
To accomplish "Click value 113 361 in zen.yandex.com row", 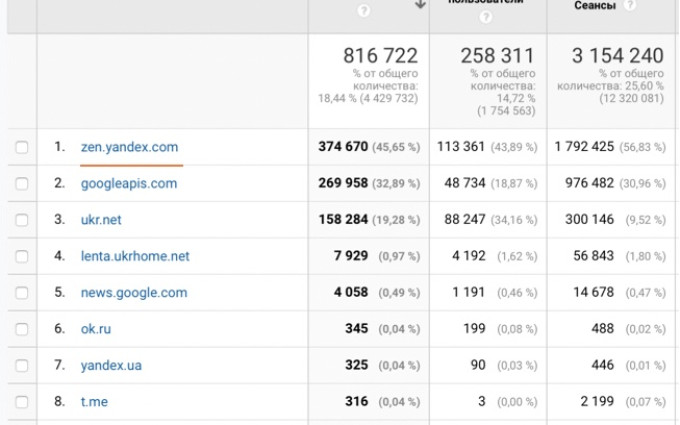I will 461,147.
